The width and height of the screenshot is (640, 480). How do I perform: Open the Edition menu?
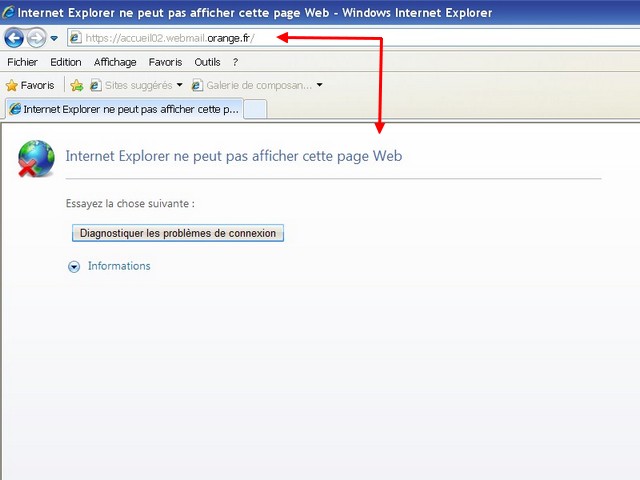point(66,62)
